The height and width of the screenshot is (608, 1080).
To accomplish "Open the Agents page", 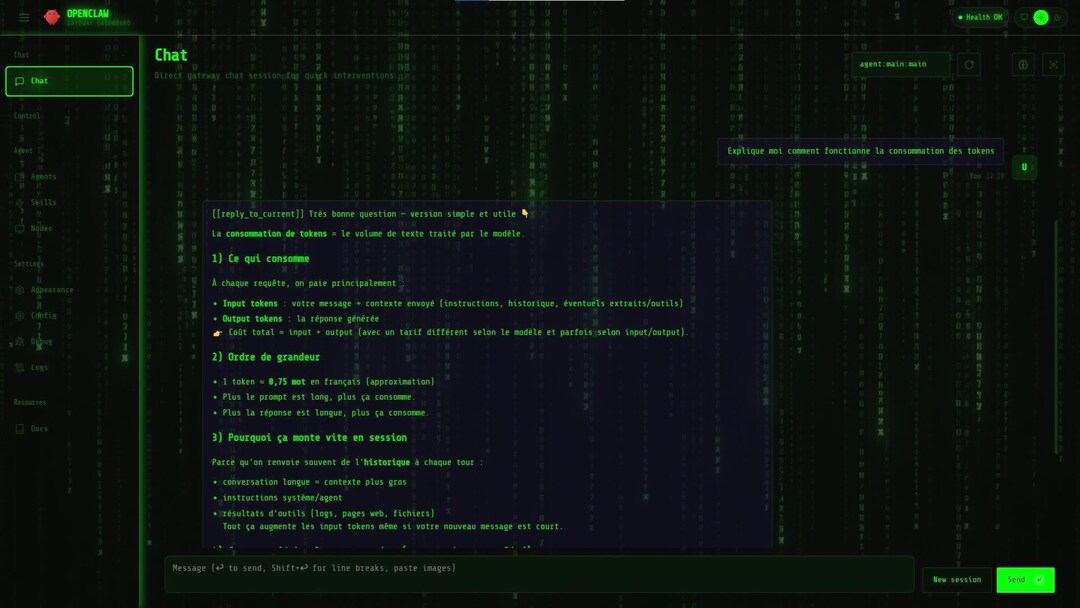I will (x=69, y=176).
